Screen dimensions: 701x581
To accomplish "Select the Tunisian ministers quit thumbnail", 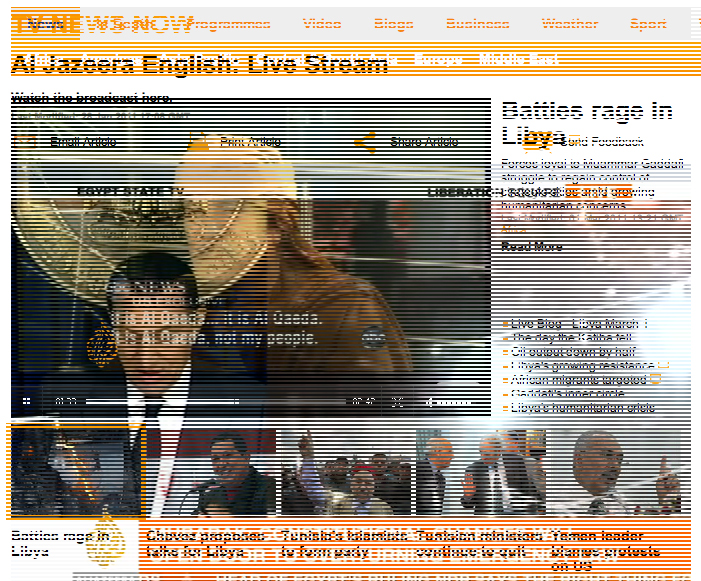I will tap(481, 472).
